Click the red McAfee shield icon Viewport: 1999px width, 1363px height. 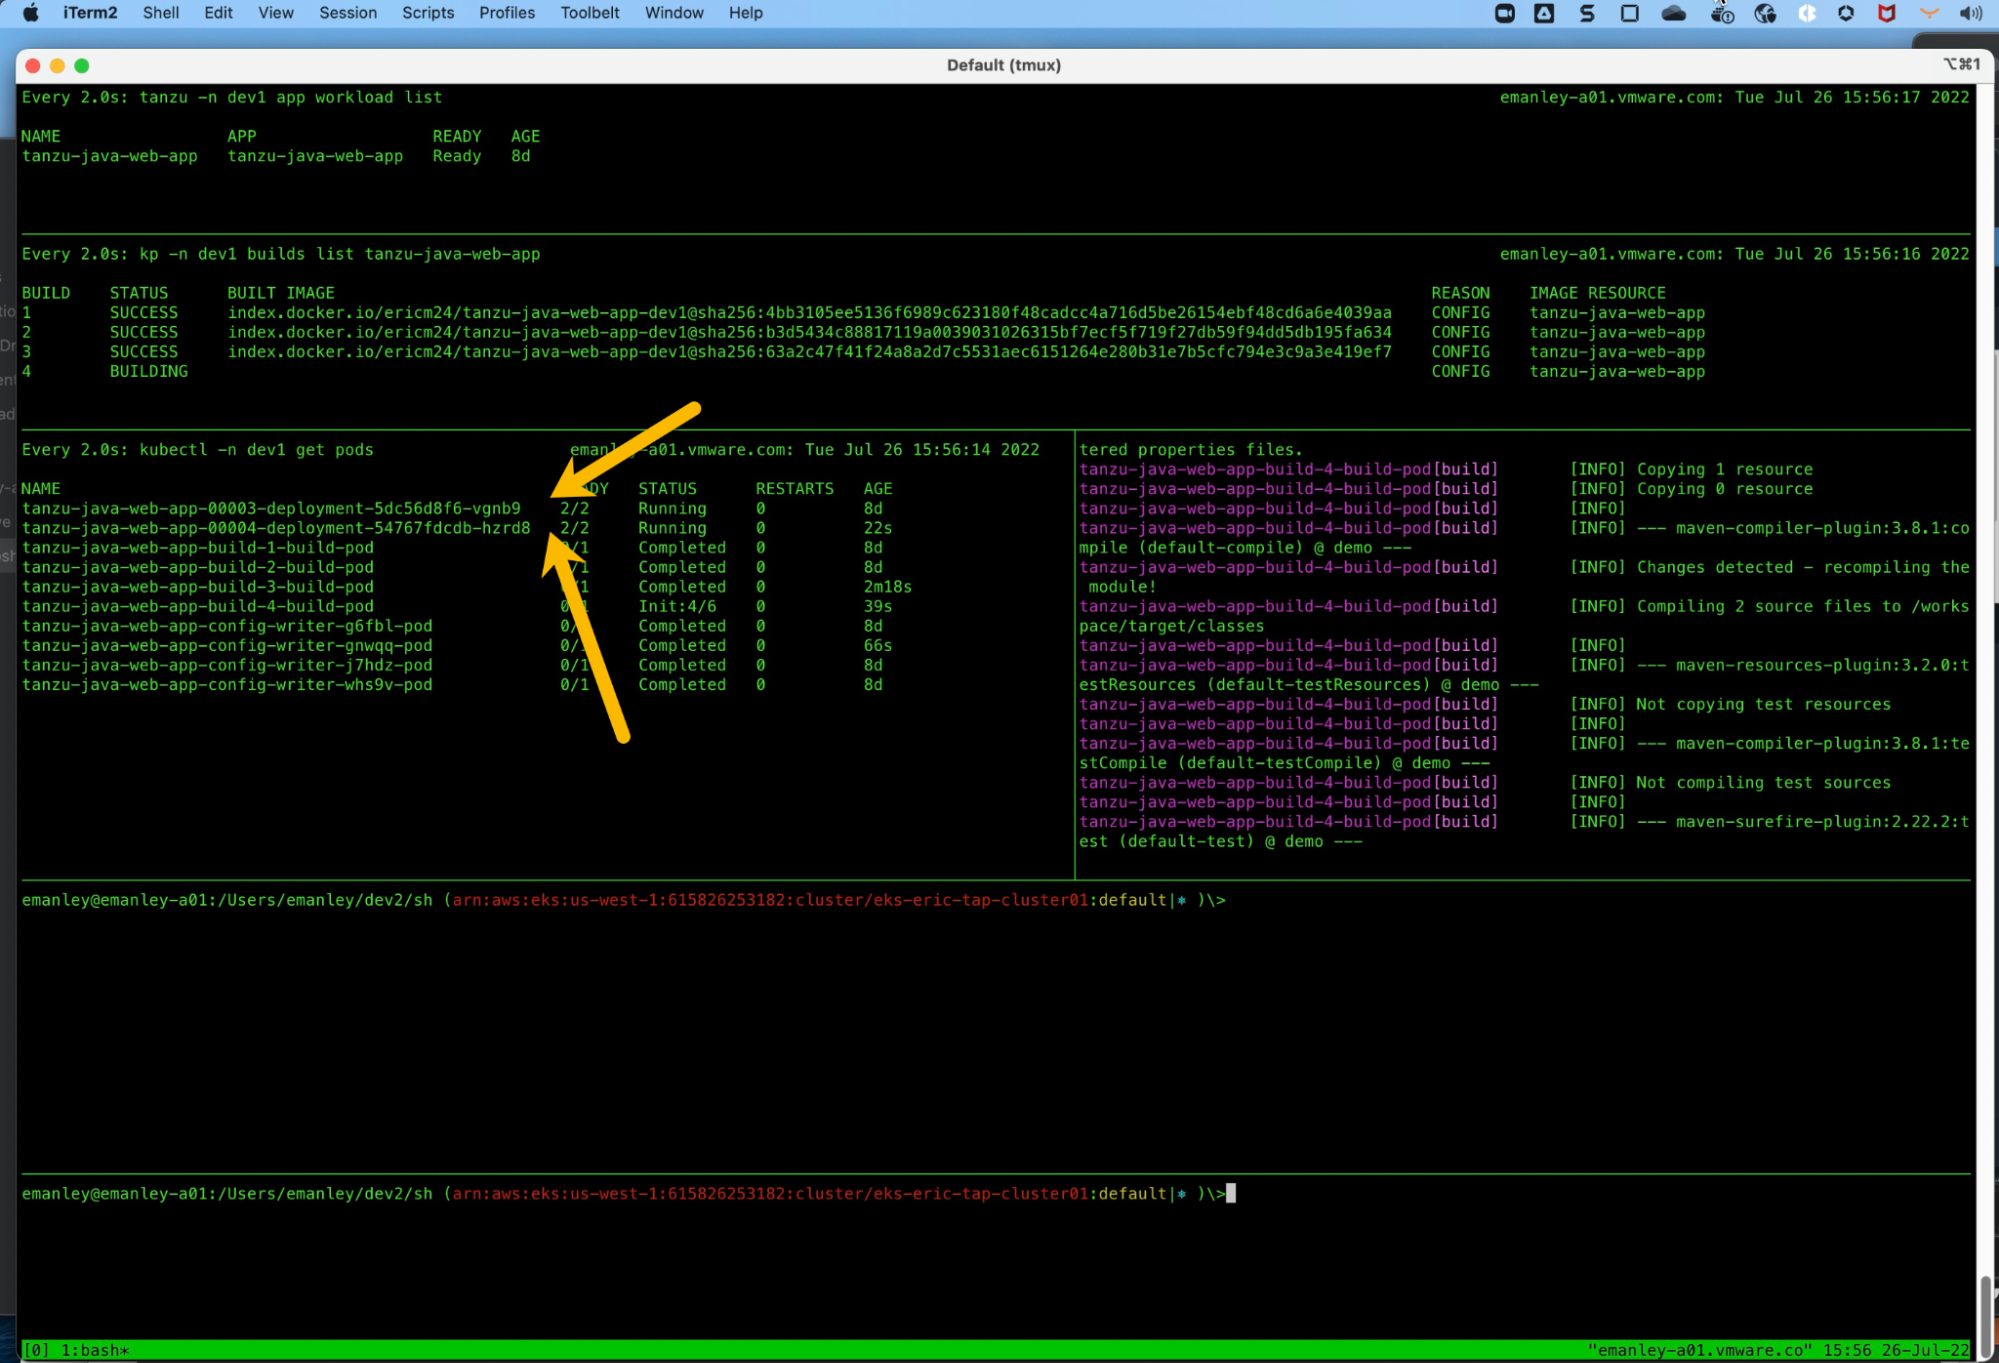[1886, 13]
